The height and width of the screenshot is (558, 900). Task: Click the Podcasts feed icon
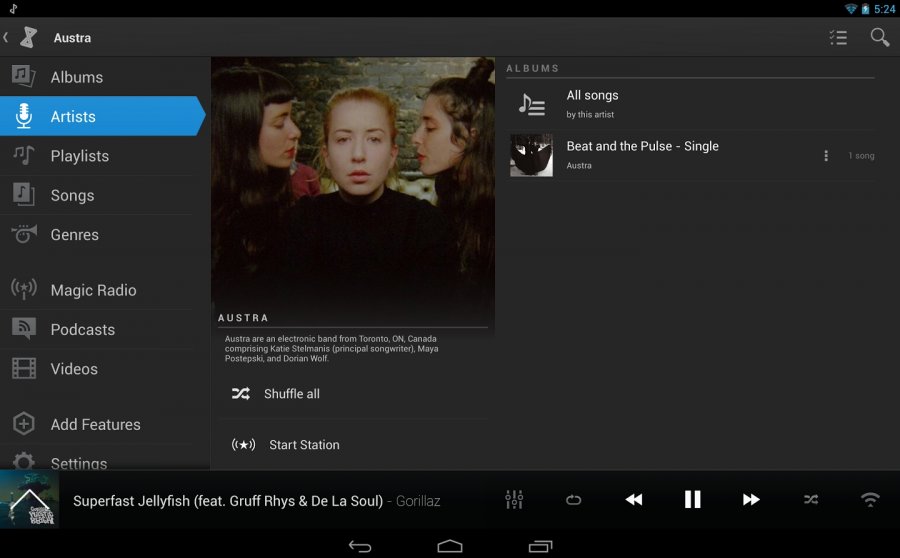24,328
